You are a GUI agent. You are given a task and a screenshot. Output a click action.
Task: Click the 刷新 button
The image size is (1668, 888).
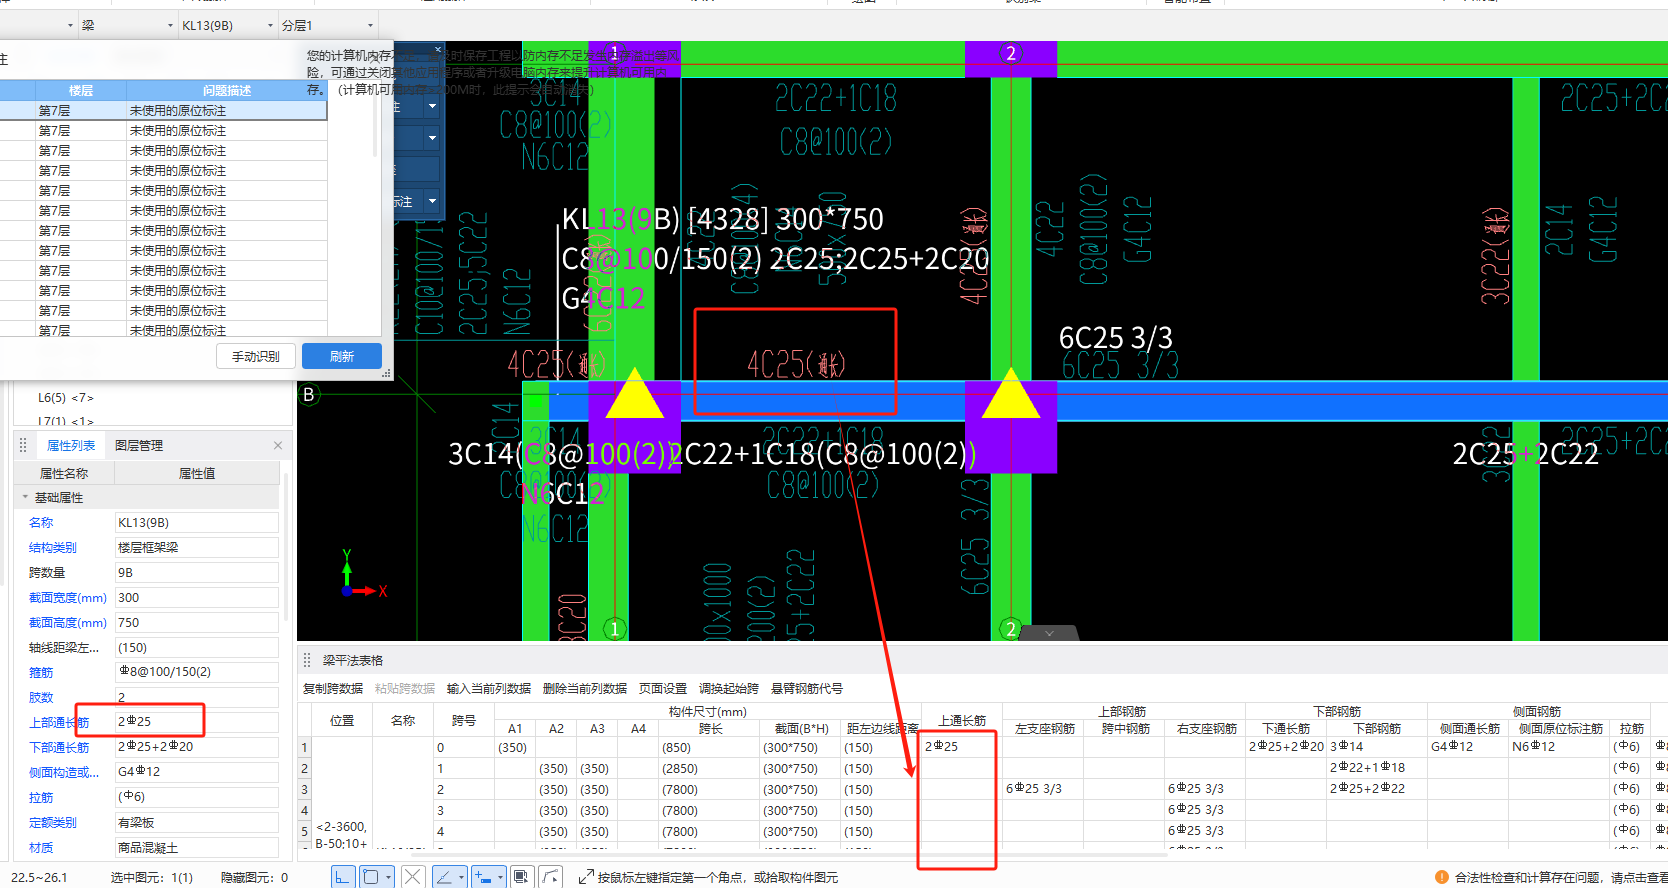click(x=342, y=356)
